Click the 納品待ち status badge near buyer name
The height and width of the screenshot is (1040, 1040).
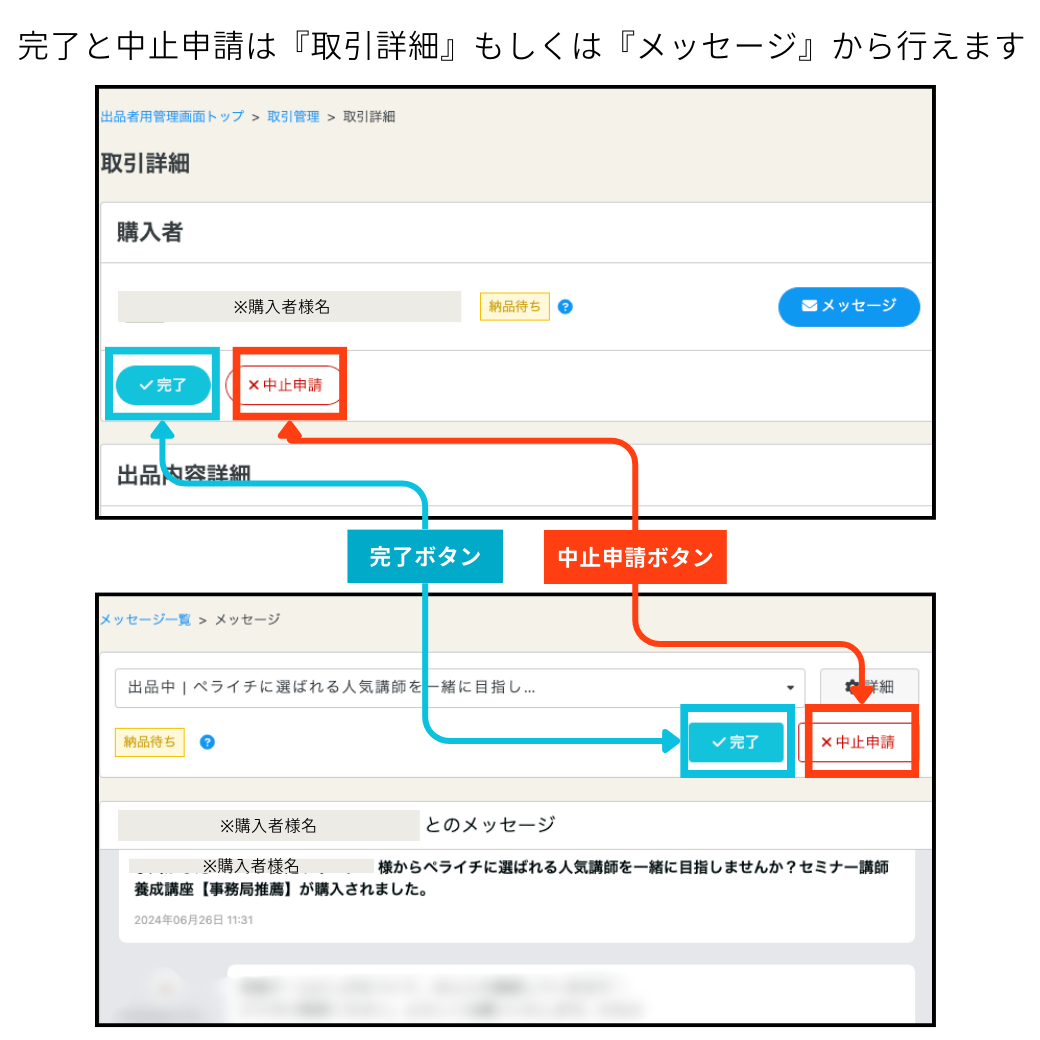tap(514, 306)
